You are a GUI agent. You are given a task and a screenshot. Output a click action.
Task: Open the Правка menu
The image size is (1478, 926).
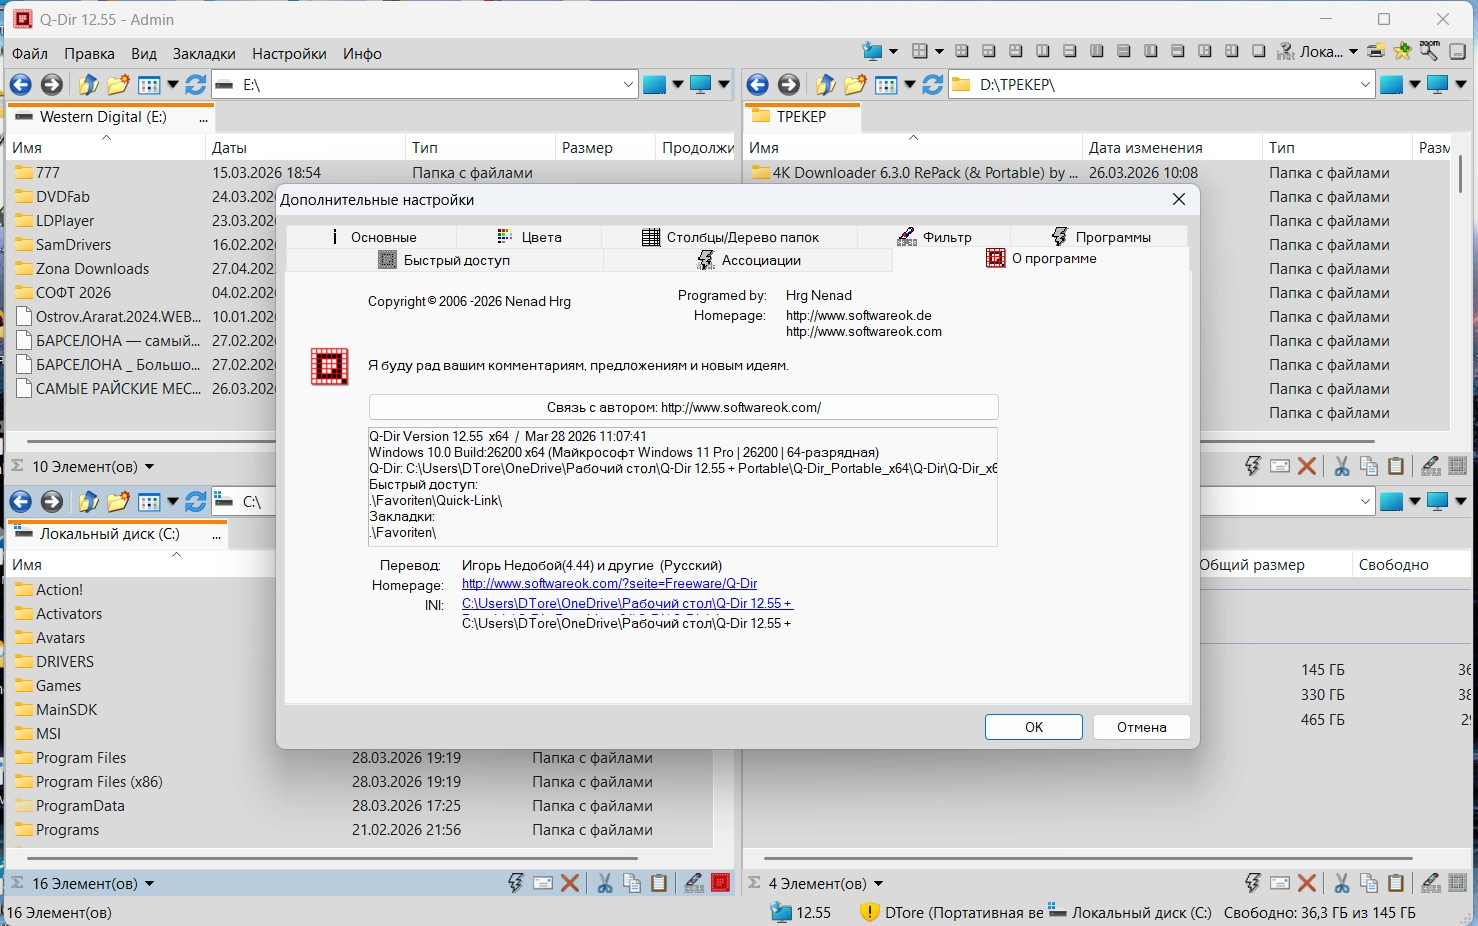(x=90, y=54)
